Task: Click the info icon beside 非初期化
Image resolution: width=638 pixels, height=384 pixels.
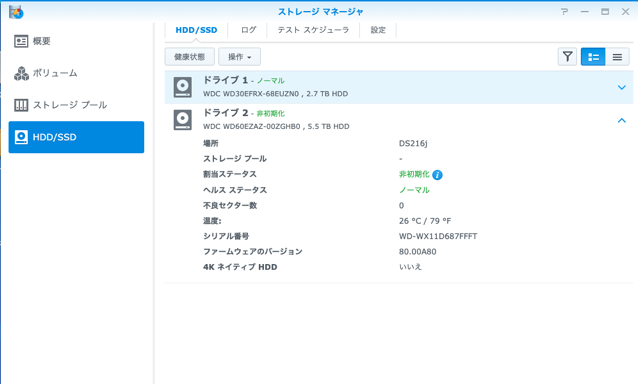Action: 437,175
